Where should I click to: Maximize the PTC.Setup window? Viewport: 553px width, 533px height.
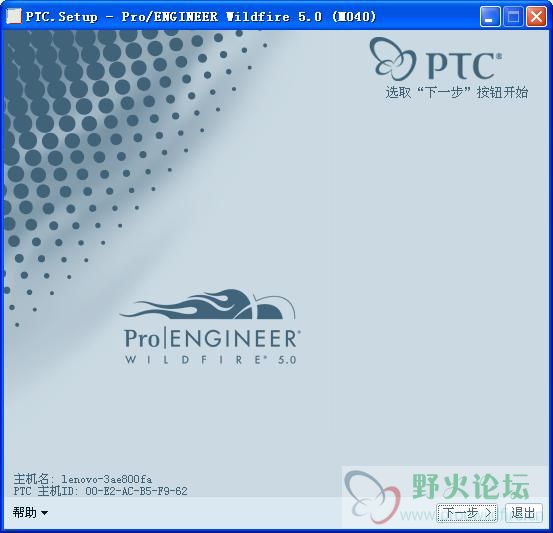tap(513, 16)
